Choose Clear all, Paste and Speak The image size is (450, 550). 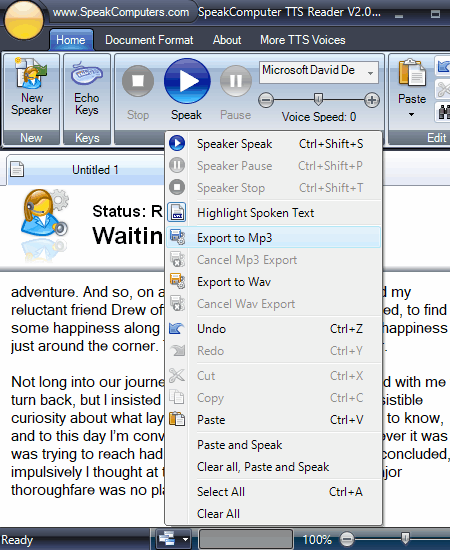click(273, 467)
